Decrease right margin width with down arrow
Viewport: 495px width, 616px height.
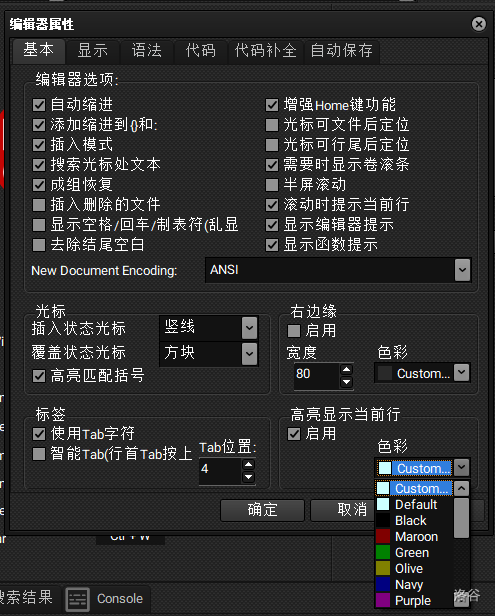(346, 381)
